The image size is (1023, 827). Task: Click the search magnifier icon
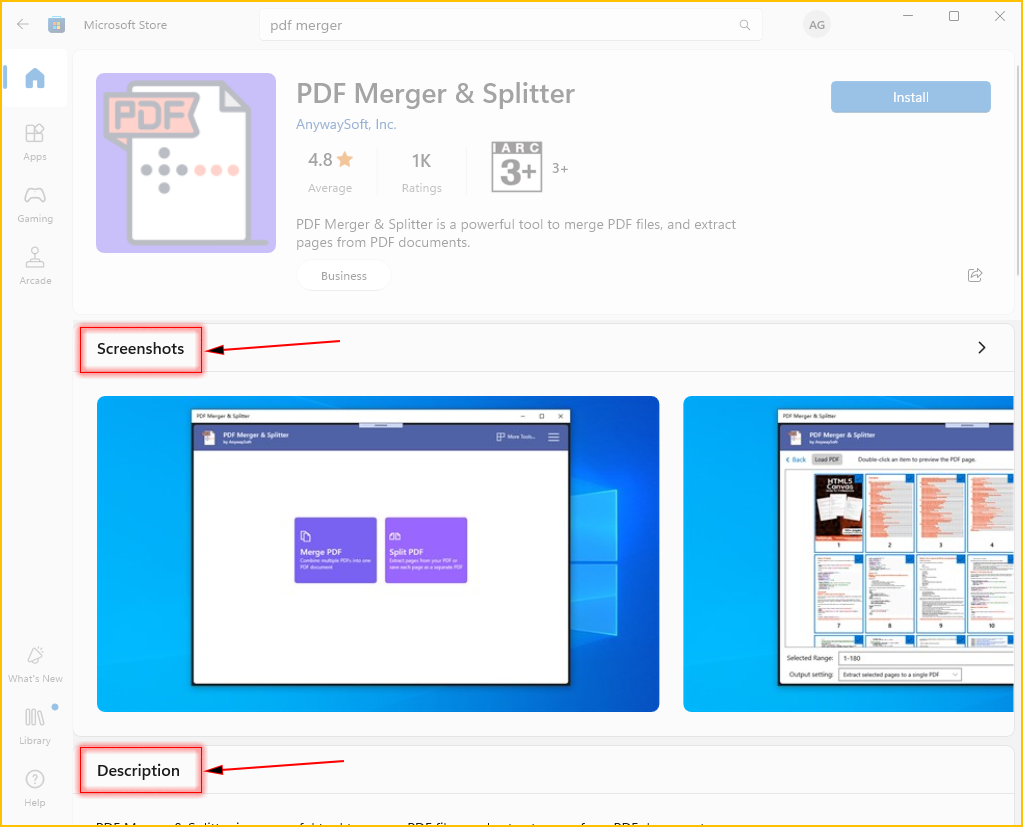click(x=744, y=25)
